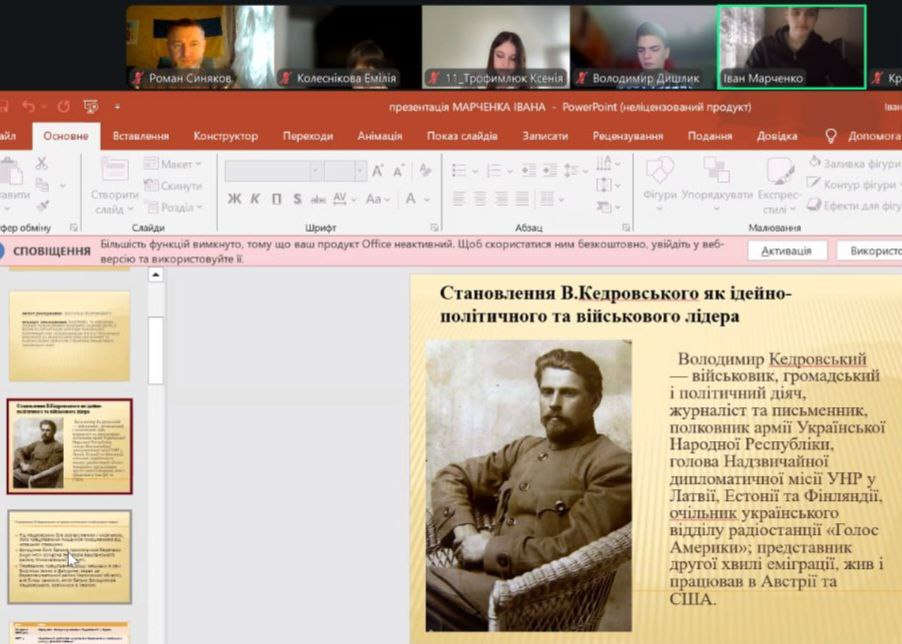Open the Анімація ribbon tab
This screenshot has height=644, width=902.
click(379, 136)
